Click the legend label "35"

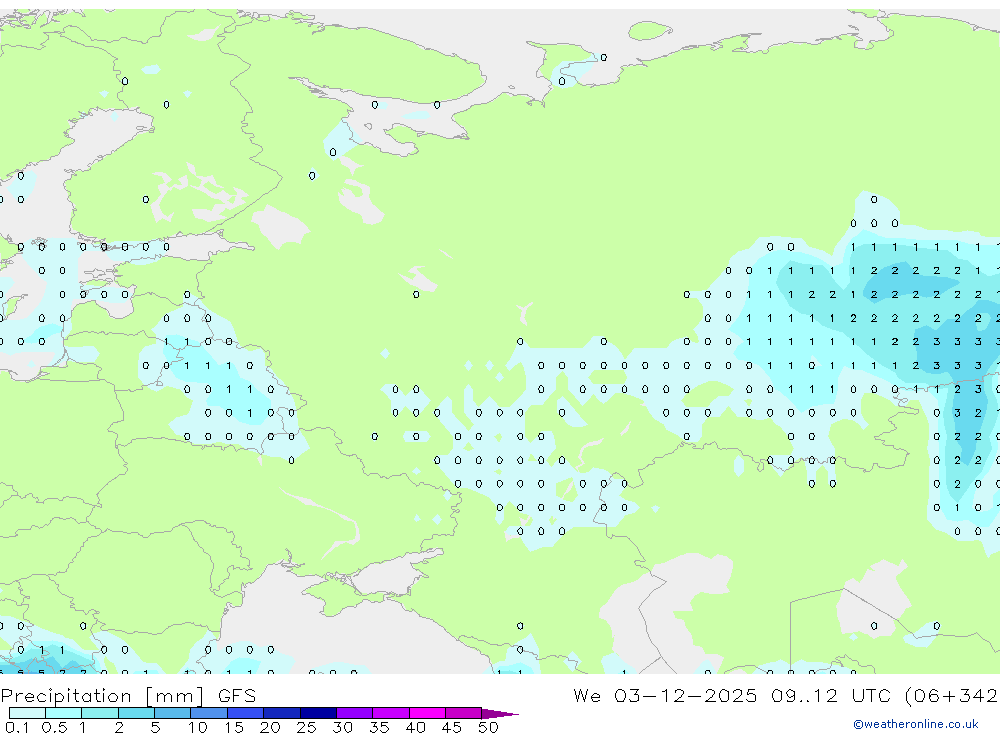(x=379, y=727)
